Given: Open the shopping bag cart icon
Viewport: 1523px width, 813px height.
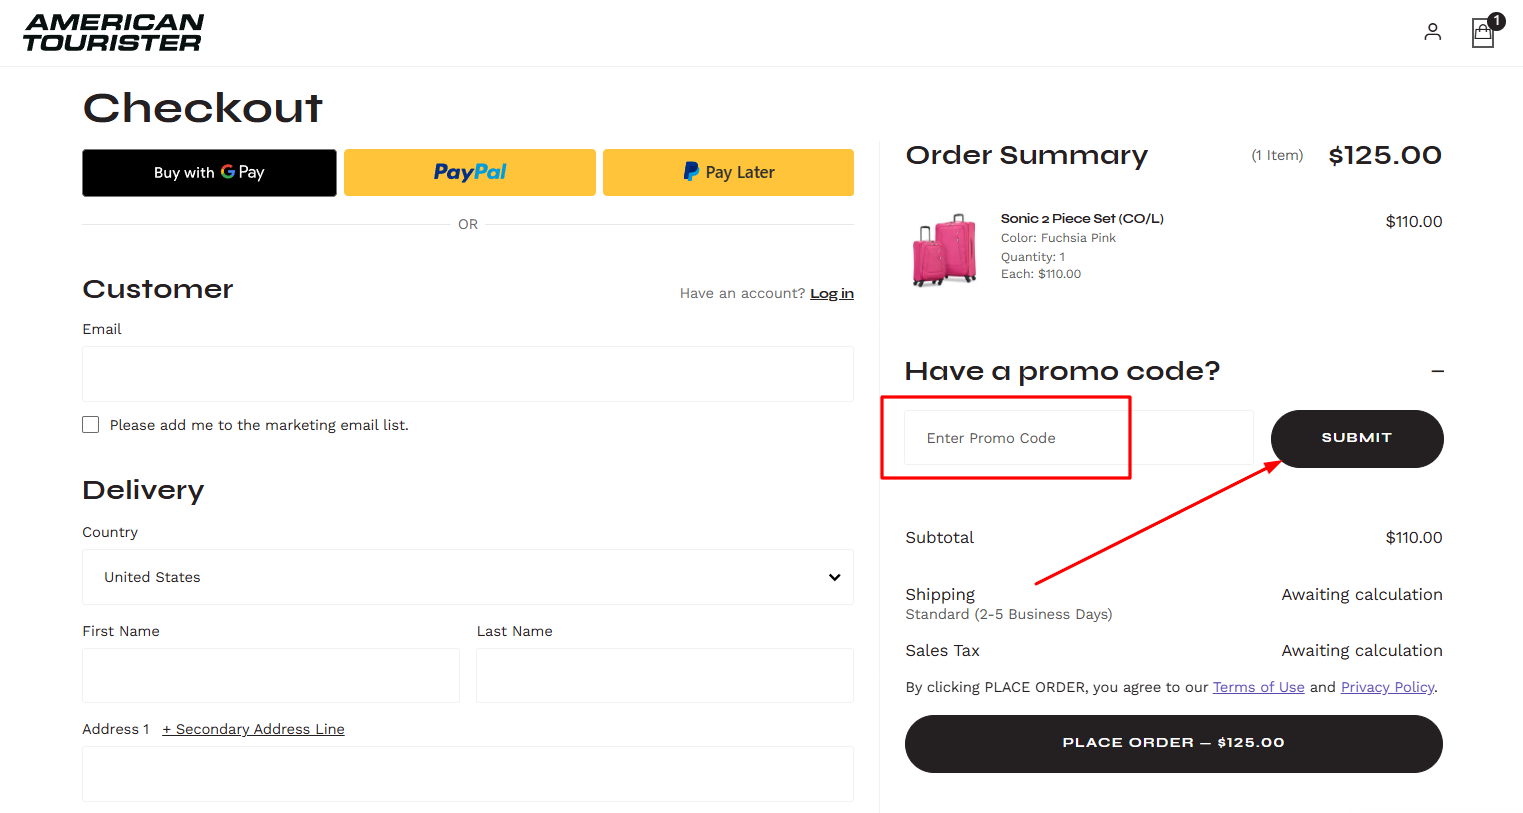Looking at the screenshot, I should (1481, 33).
